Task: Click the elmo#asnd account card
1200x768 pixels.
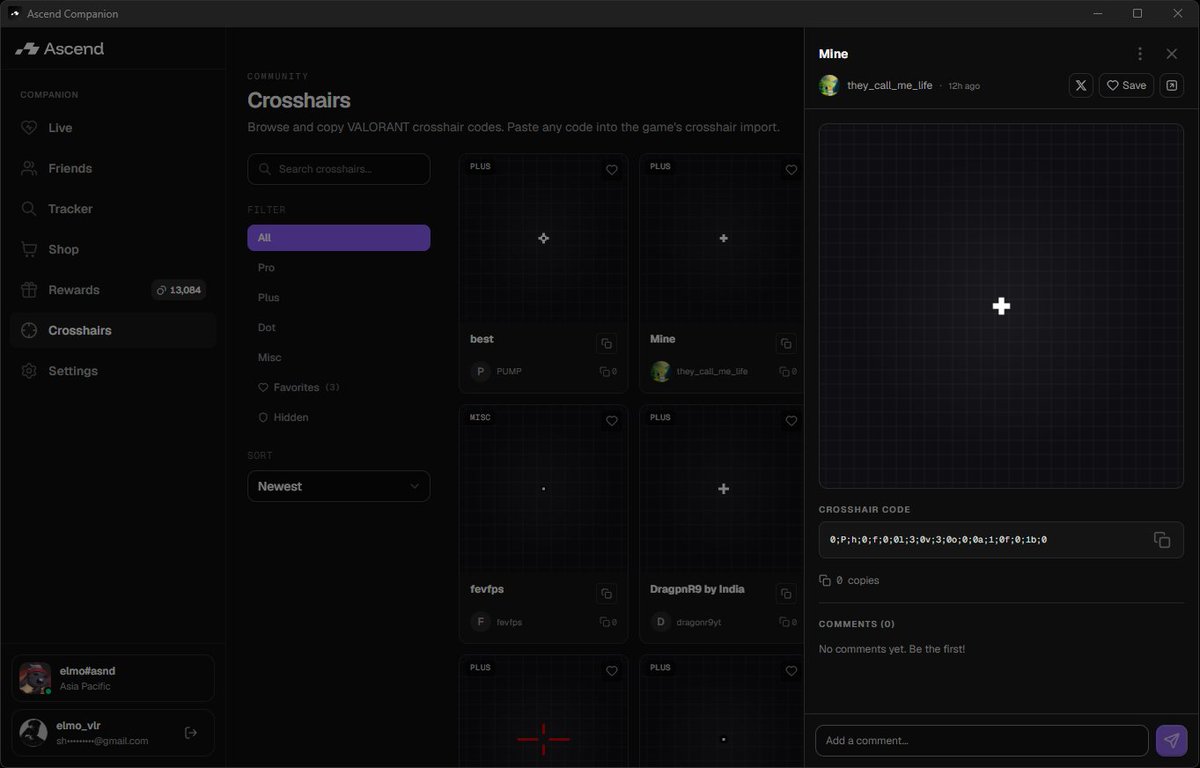Action: pos(113,679)
